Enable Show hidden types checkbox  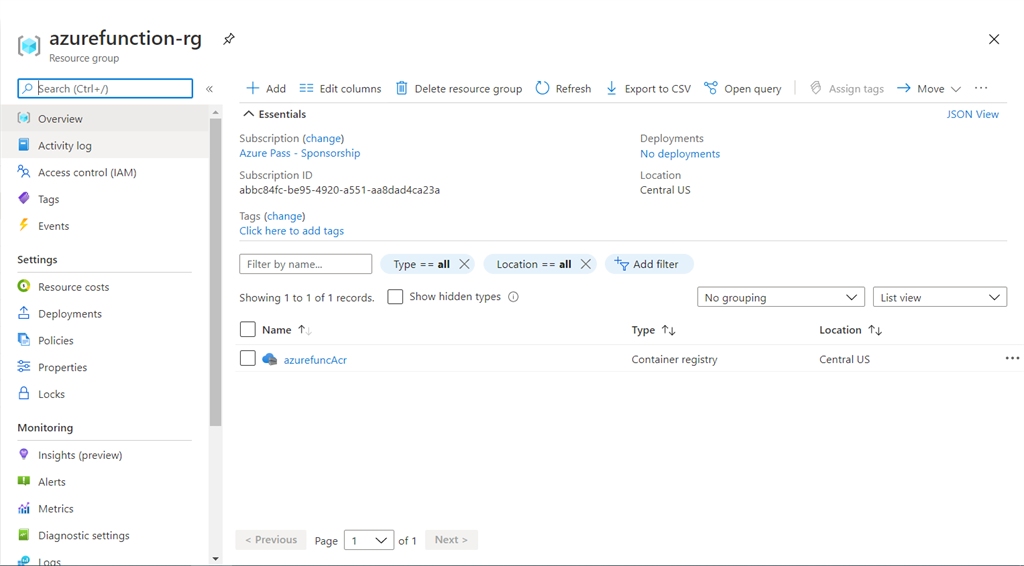pos(395,297)
